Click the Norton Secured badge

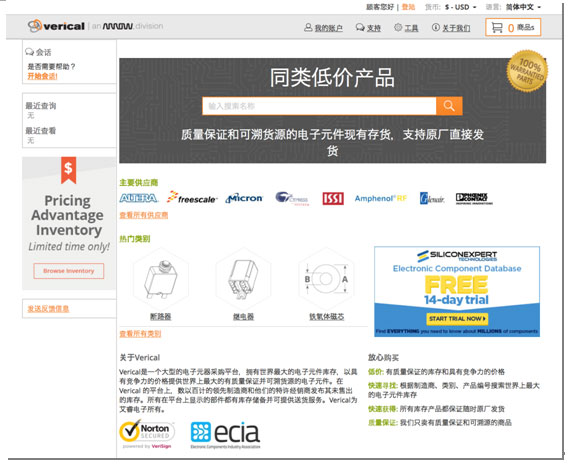147,433
